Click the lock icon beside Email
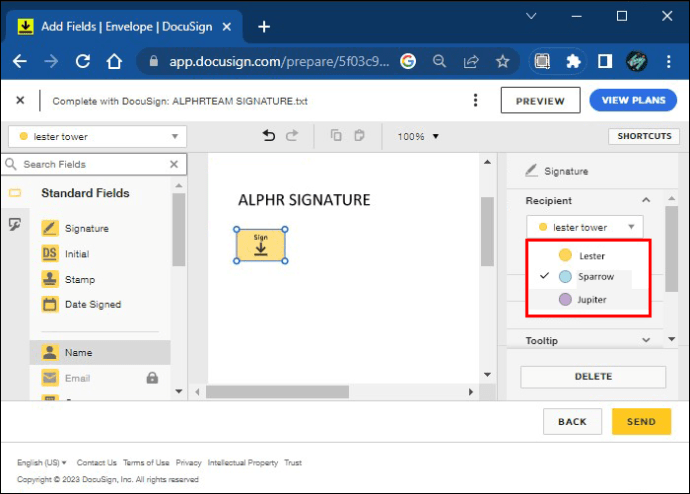690x494 pixels. (152, 377)
